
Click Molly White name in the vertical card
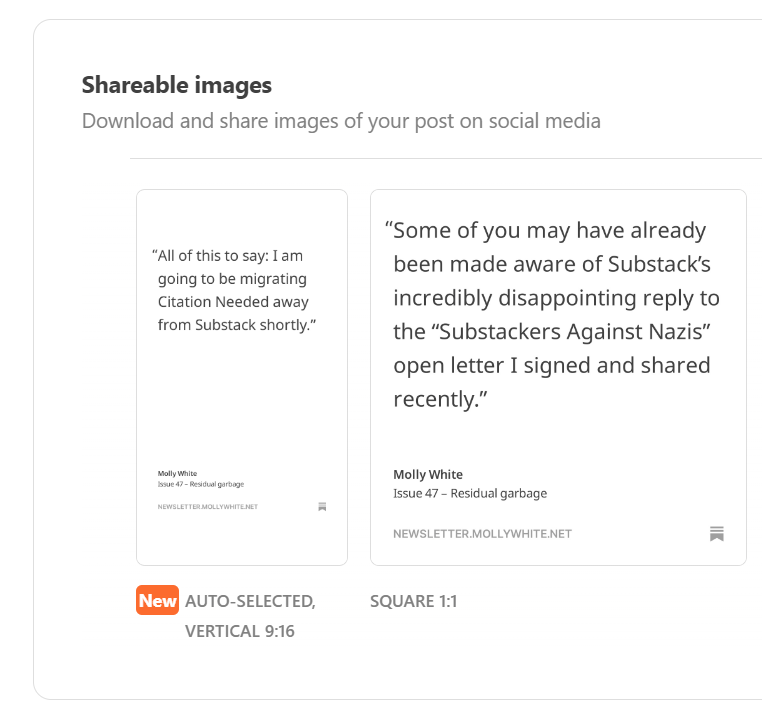[x=177, y=473]
